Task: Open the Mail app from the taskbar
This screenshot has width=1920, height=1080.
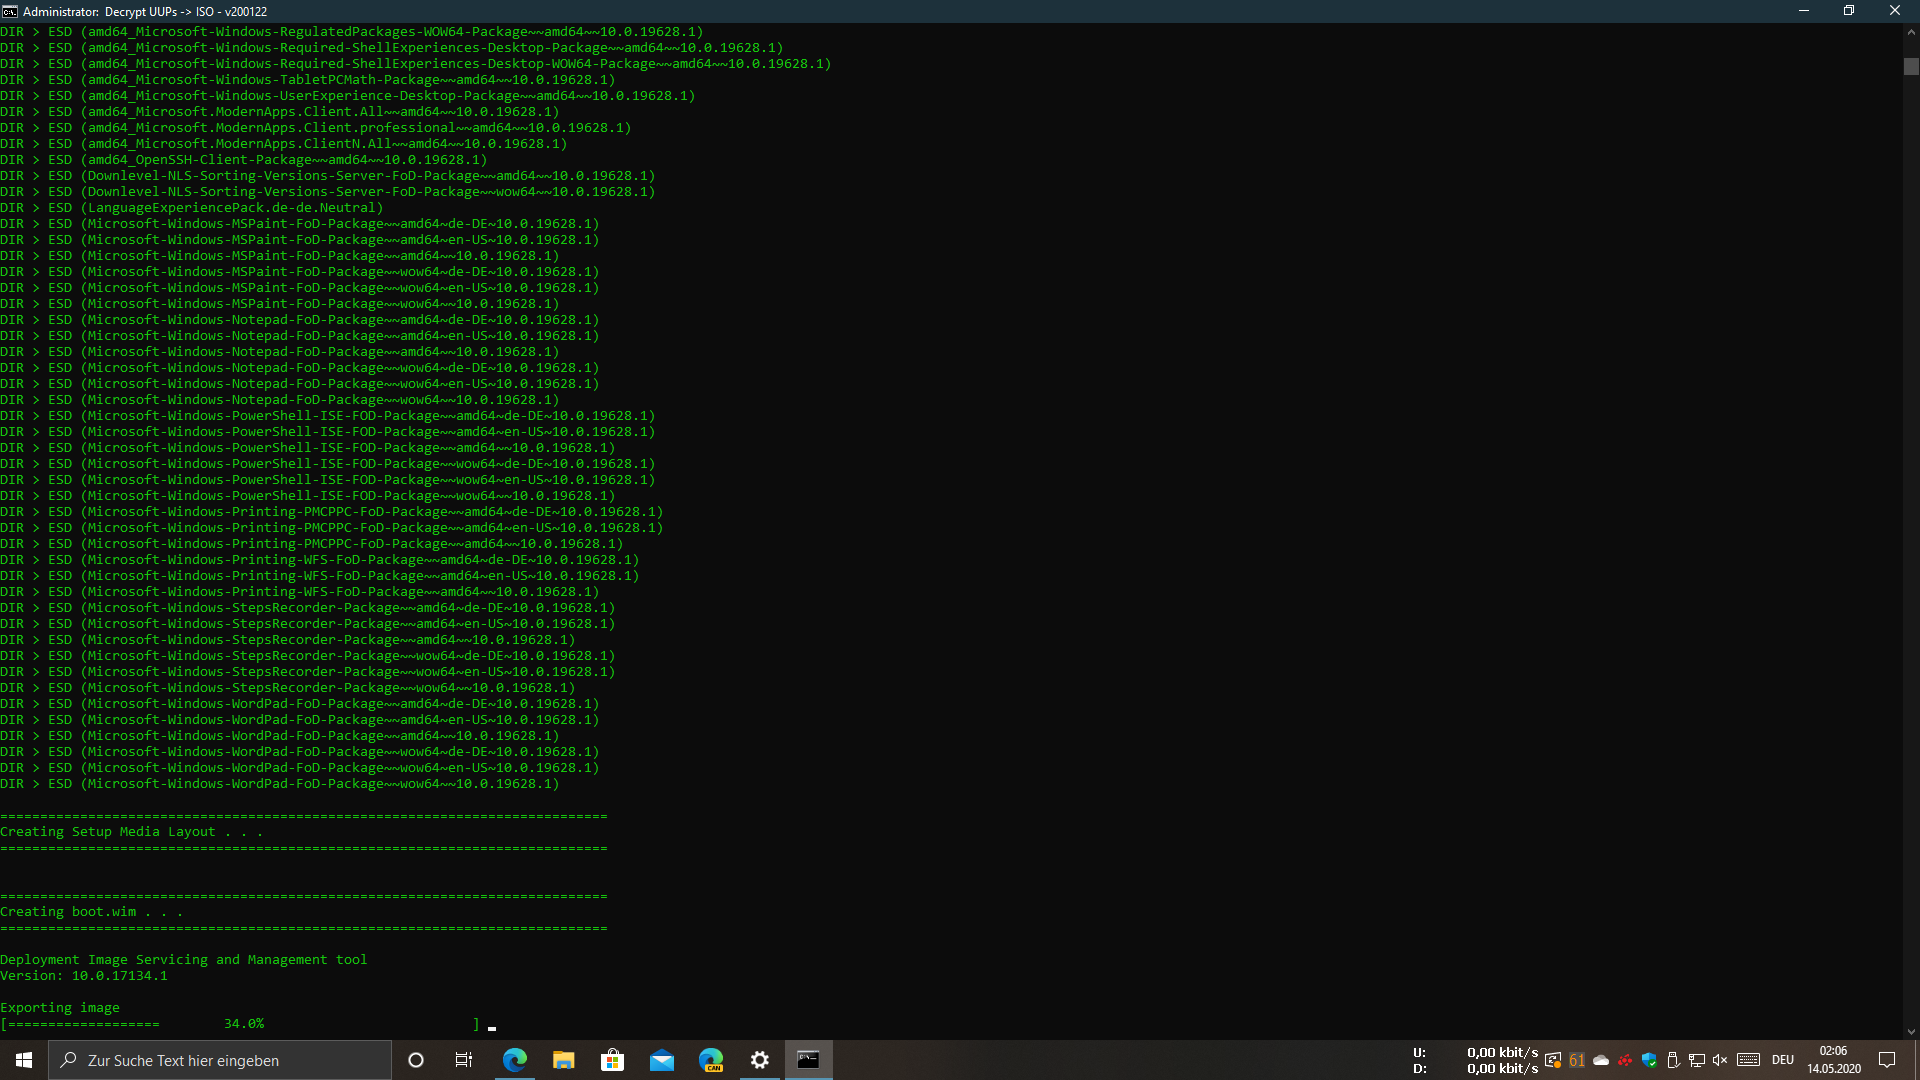Action: point(661,1060)
